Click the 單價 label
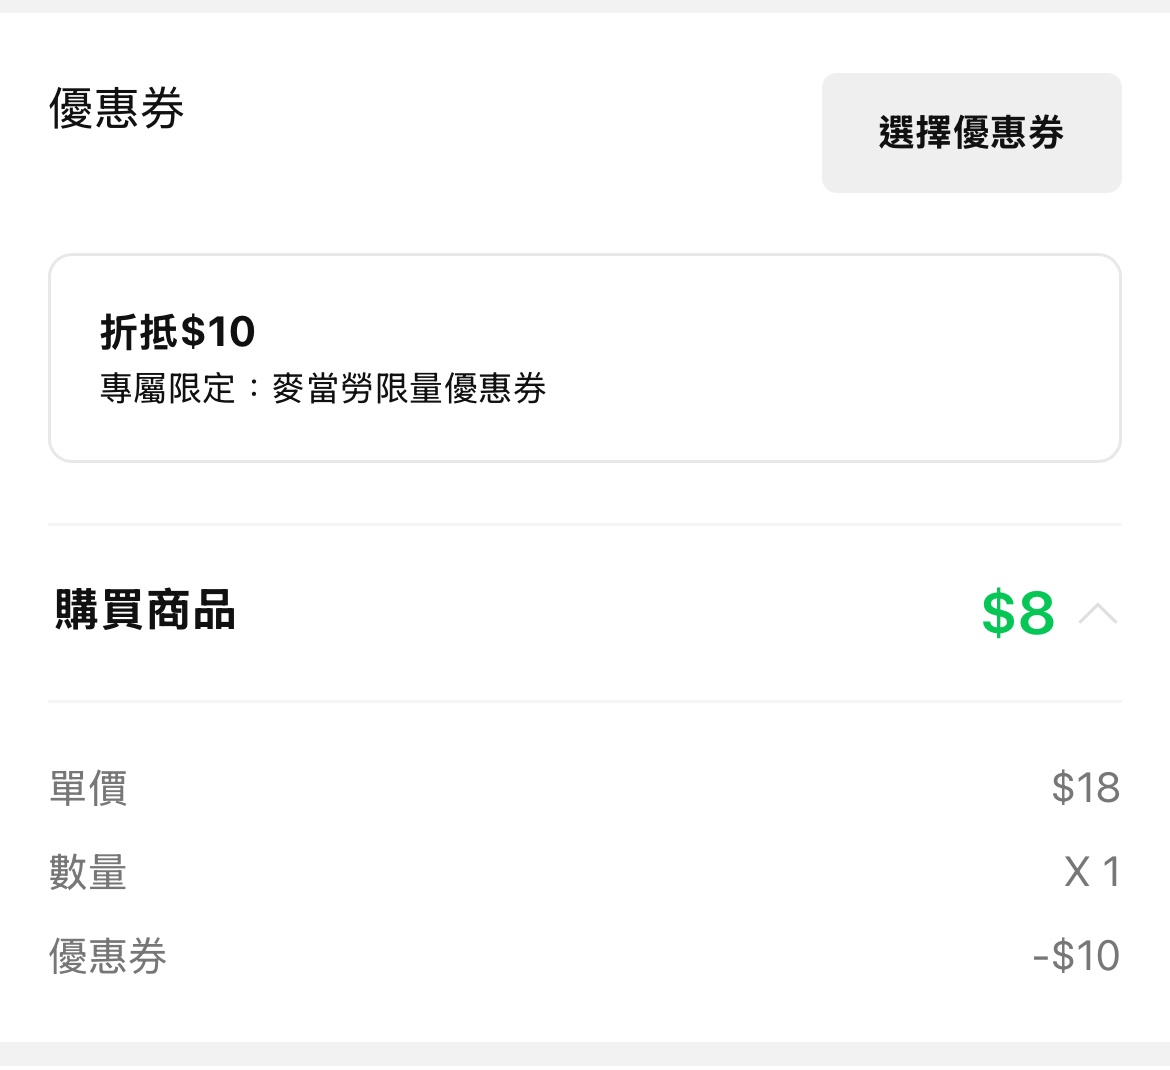The image size is (1170, 1070). [88, 788]
